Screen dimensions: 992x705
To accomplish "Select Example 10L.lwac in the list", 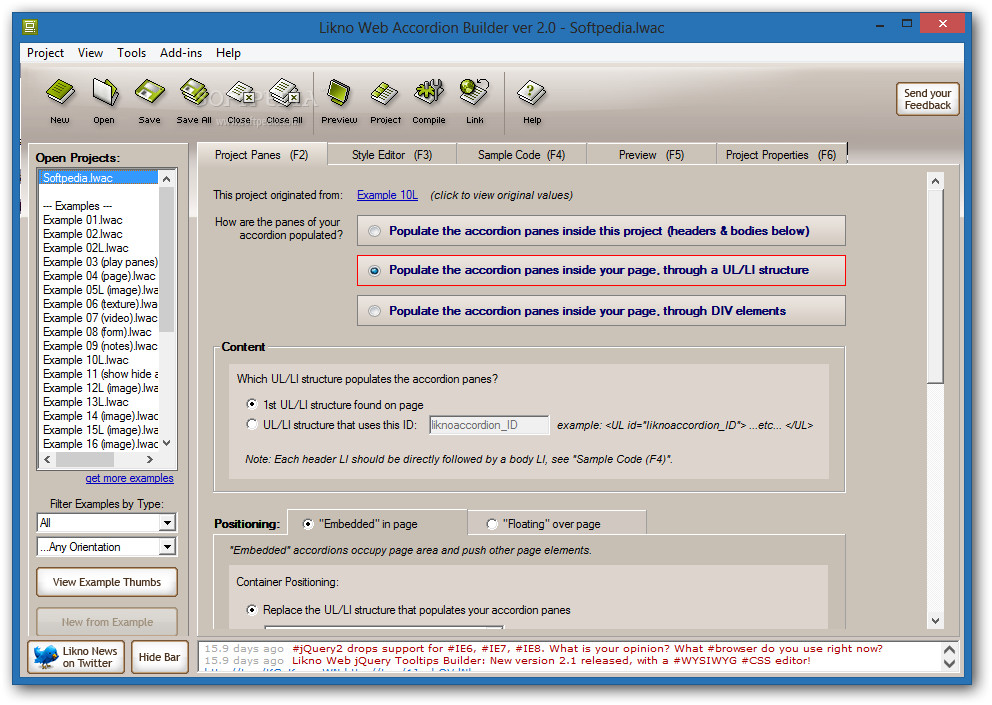I will [99, 360].
